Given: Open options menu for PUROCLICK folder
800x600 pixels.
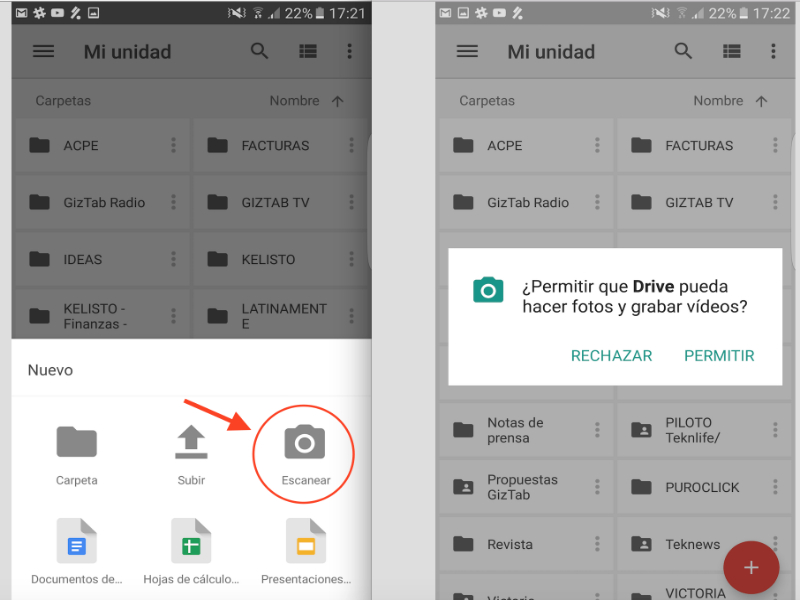Looking at the screenshot, I should coord(775,487).
